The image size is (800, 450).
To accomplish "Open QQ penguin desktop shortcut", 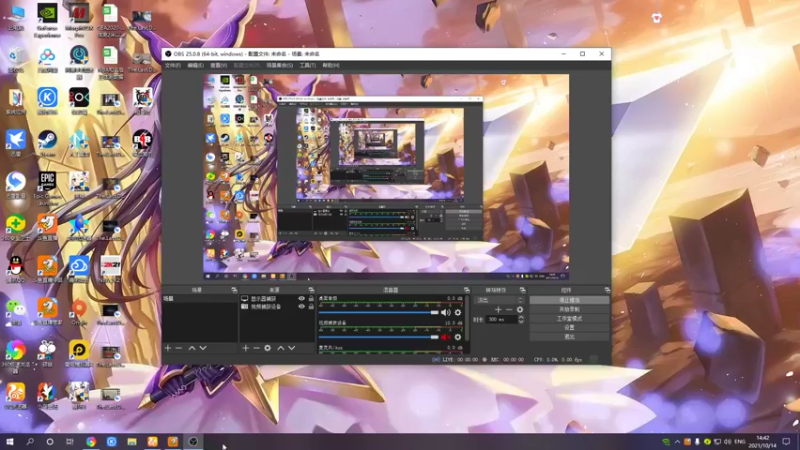I will point(16,269).
